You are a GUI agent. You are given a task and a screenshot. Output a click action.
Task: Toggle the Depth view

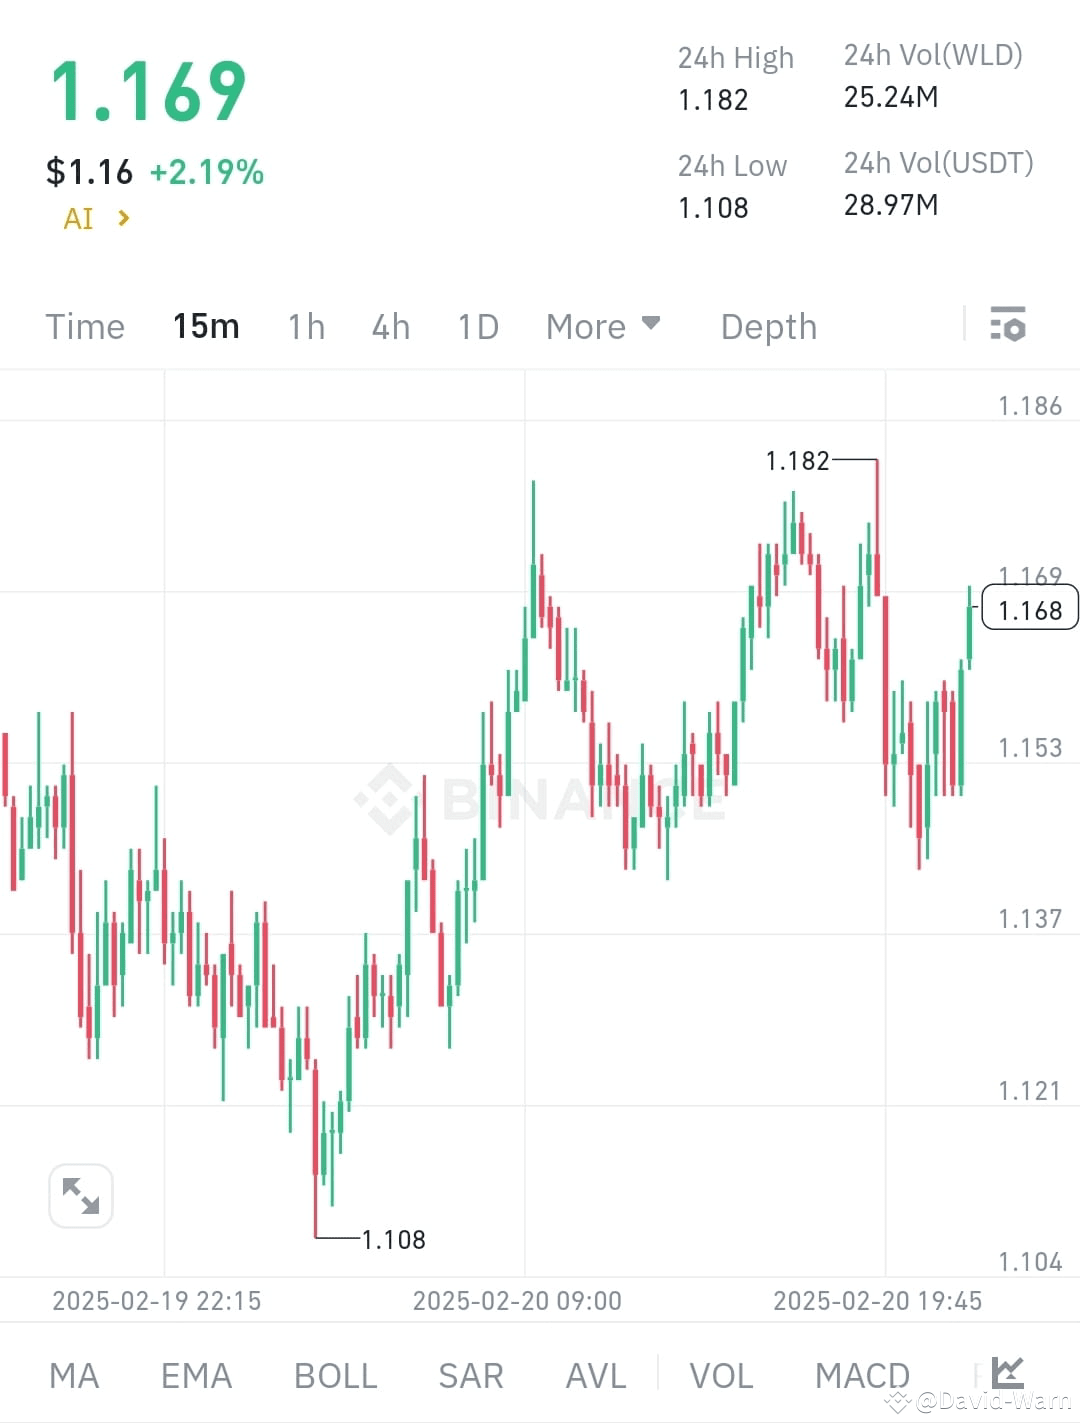(767, 326)
